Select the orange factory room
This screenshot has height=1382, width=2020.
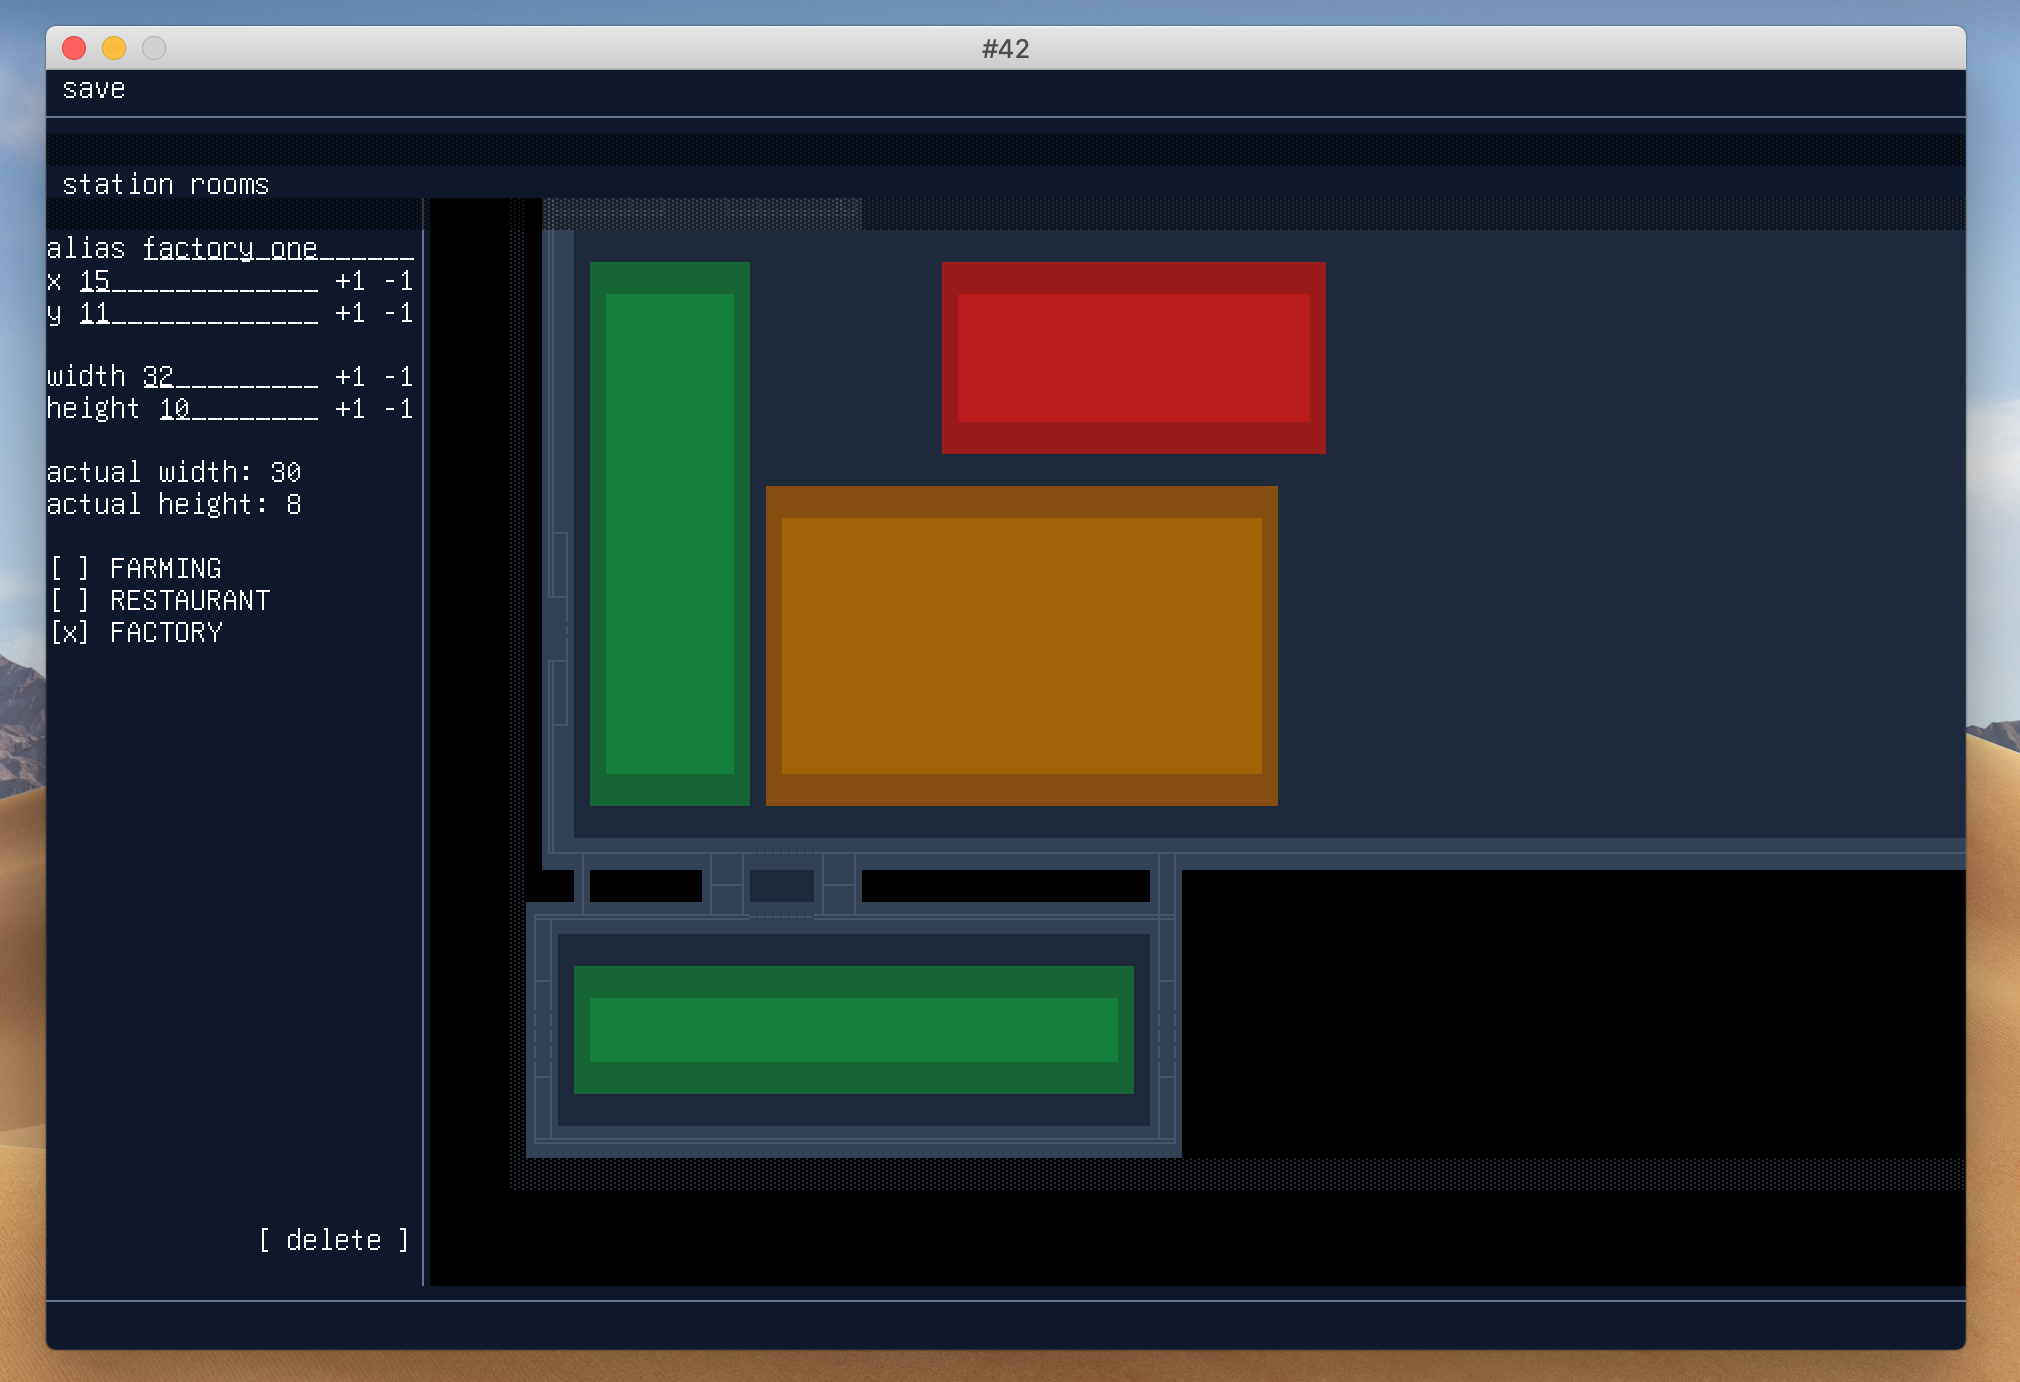coord(1021,645)
